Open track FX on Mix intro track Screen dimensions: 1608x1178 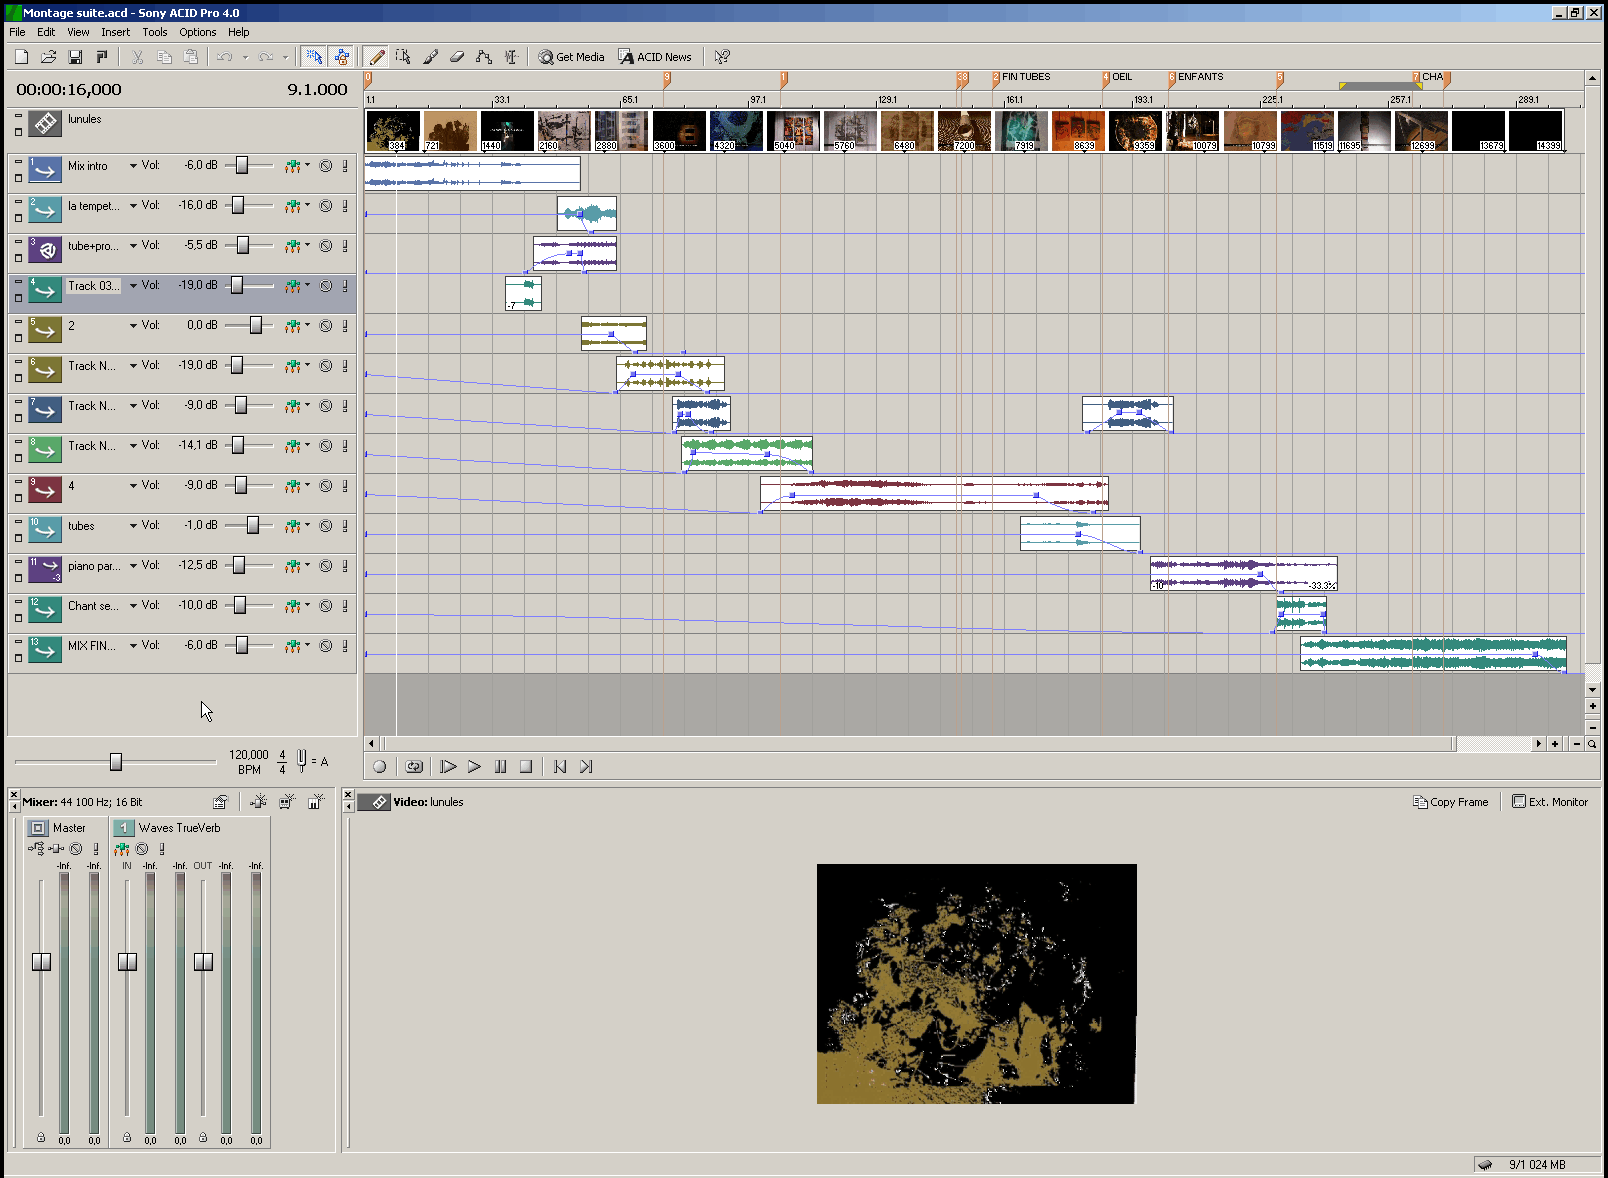292,166
